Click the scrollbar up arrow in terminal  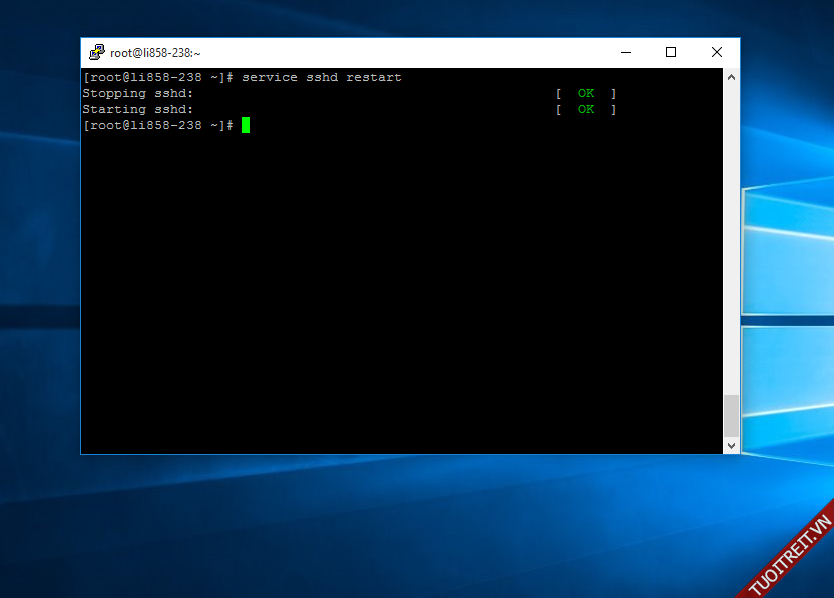731,77
